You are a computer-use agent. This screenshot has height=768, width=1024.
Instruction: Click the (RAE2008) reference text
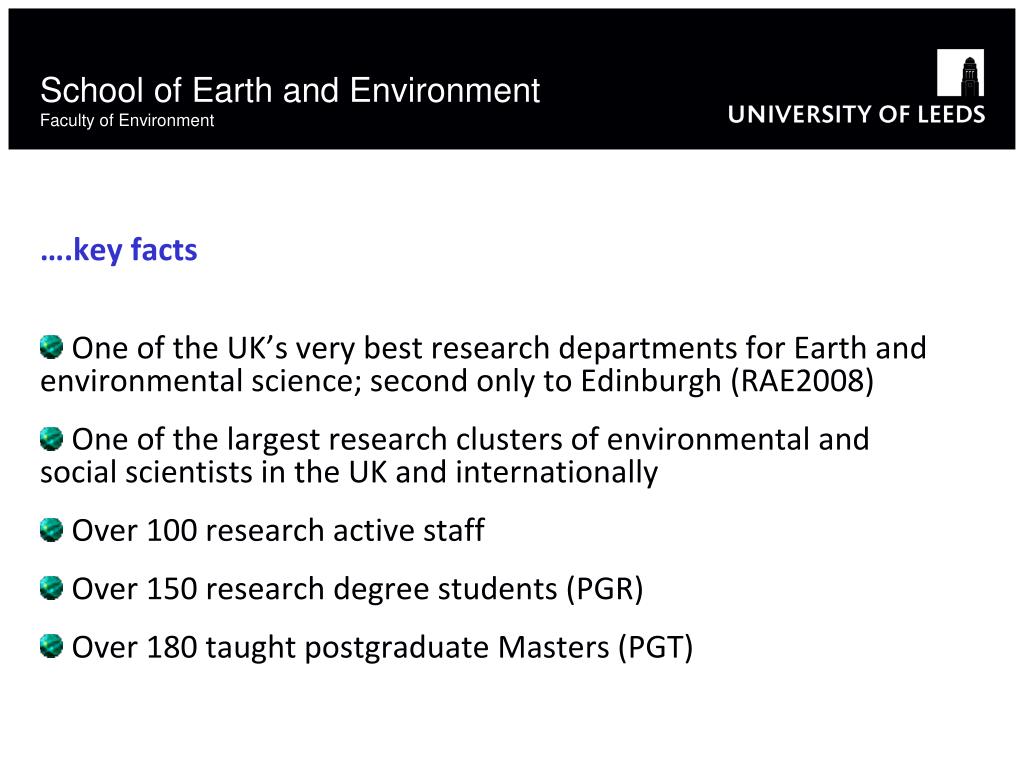click(x=802, y=381)
